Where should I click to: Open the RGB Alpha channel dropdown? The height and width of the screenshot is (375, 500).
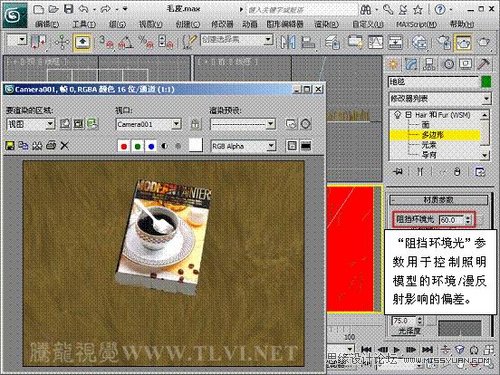(x=244, y=146)
